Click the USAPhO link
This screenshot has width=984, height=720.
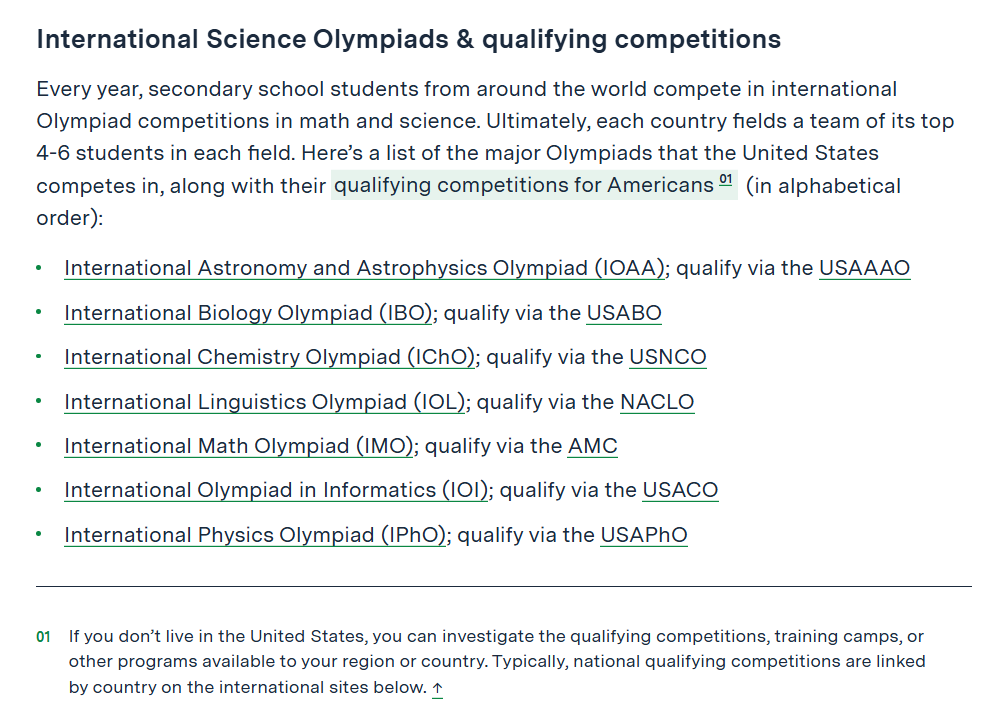coord(644,535)
